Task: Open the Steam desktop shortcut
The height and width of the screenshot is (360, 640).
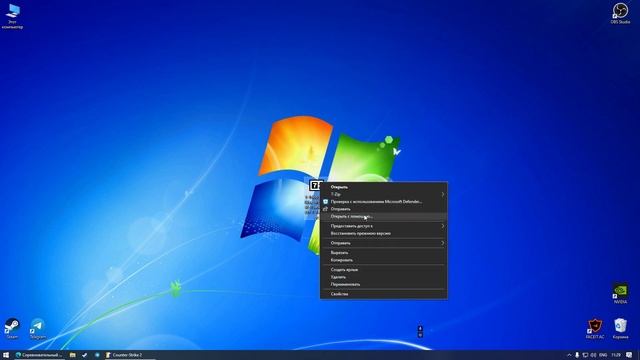Action: click(x=12, y=329)
